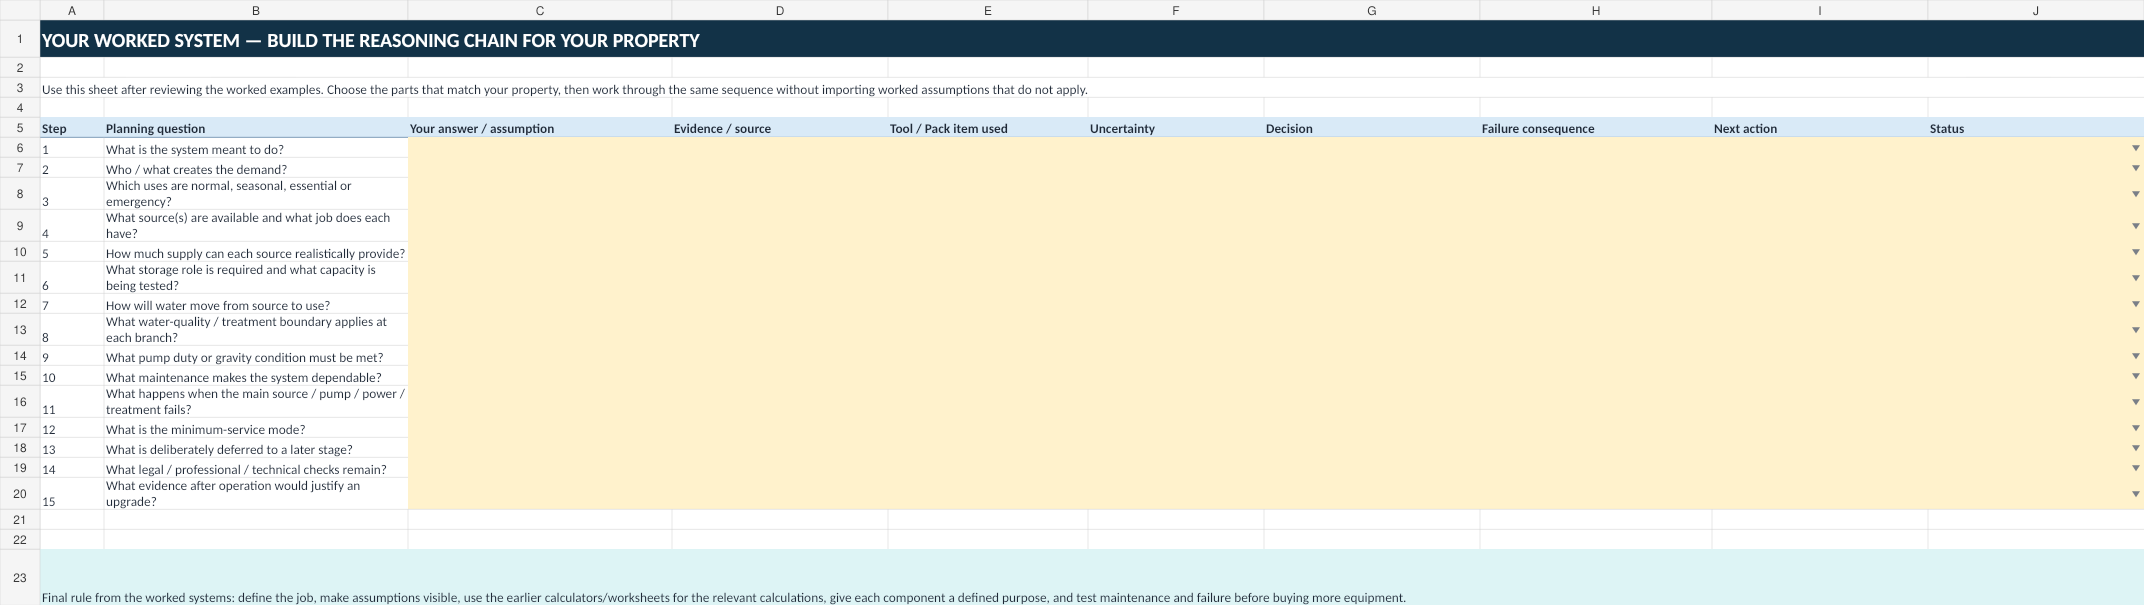Open Status dropdown for step 2 row
The width and height of the screenshot is (2144, 605).
tap(2135, 168)
